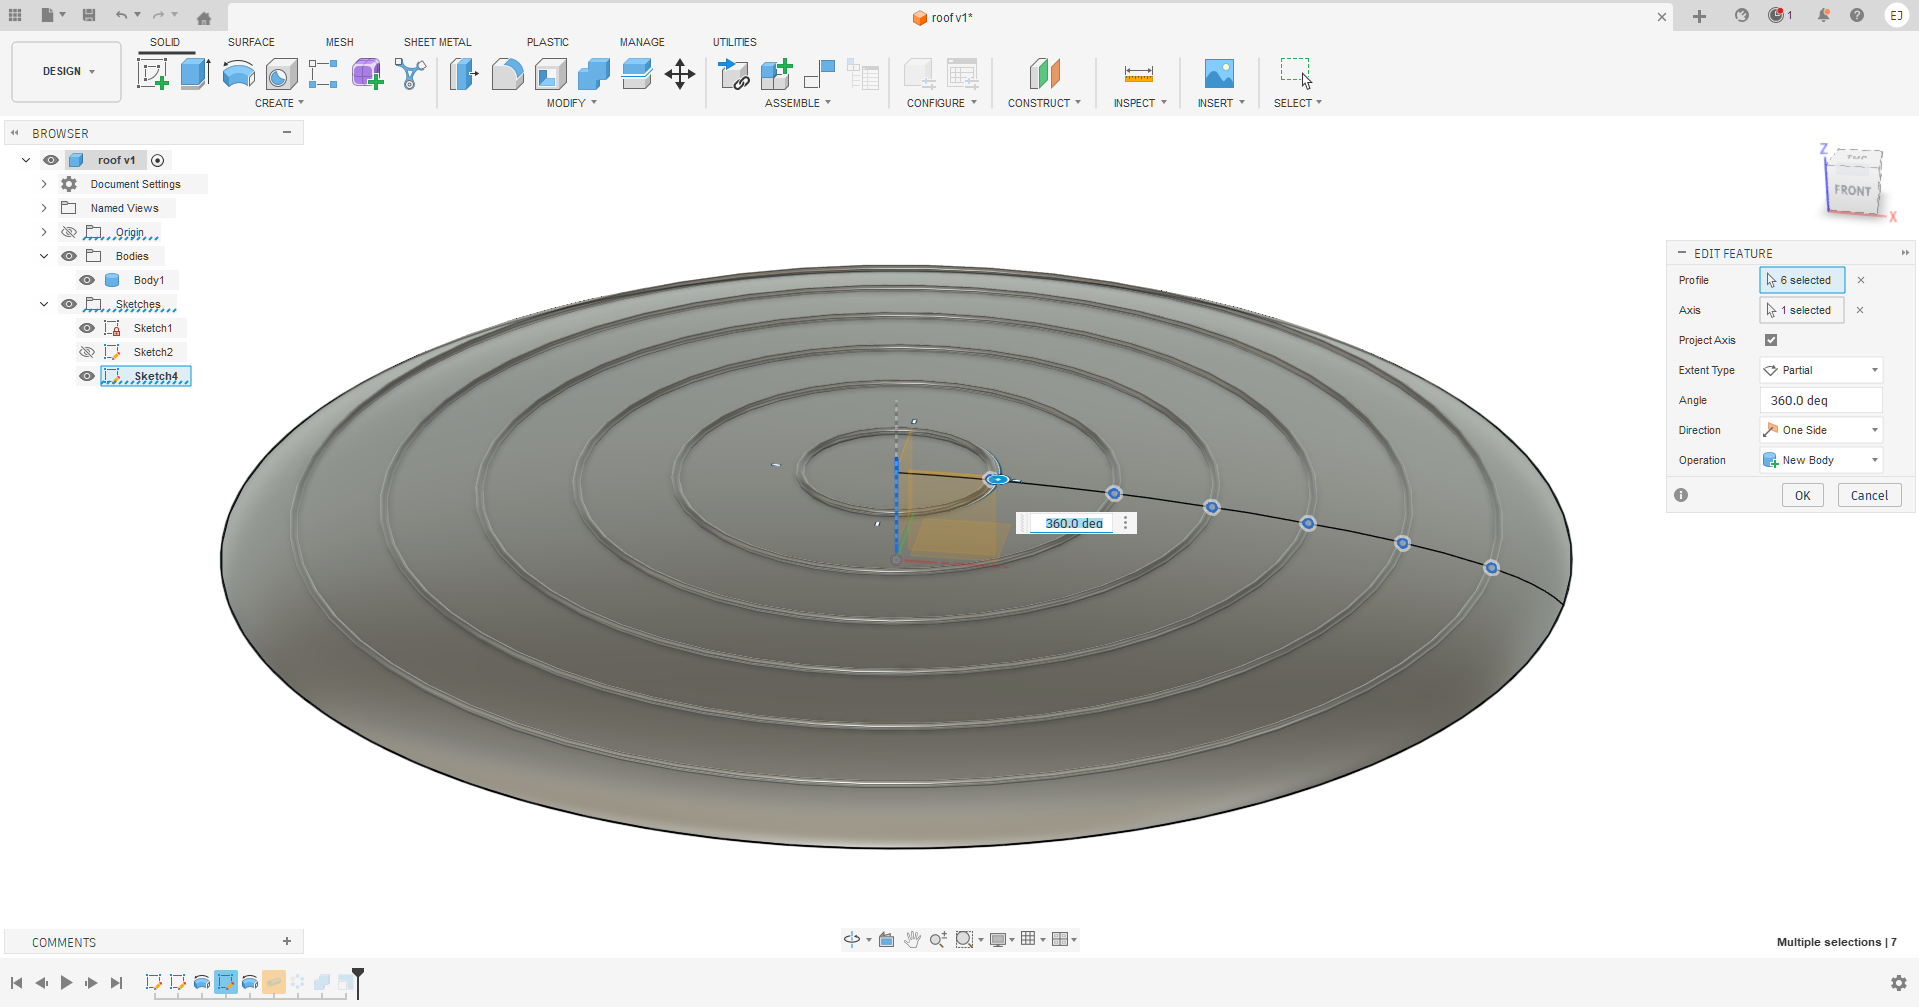Viewport: 1919px width, 1007px height.
Task: Click the Zoom magnifier tool
Action: click(938, 939)
